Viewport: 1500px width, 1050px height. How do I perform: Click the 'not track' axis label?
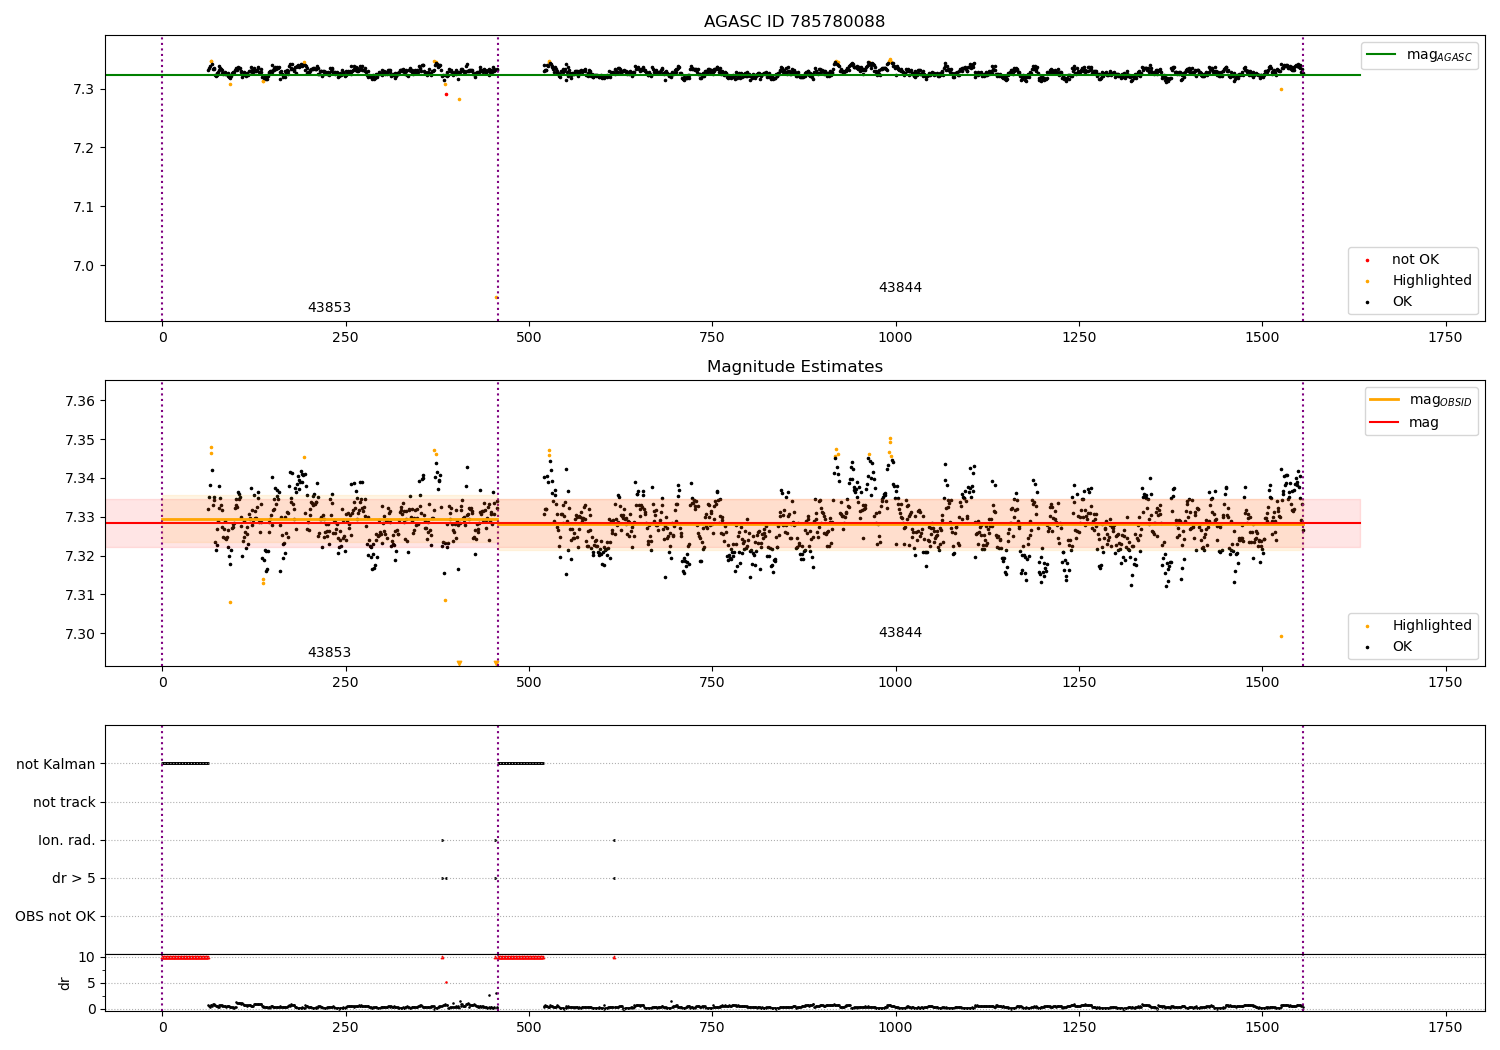pos(64,803)
